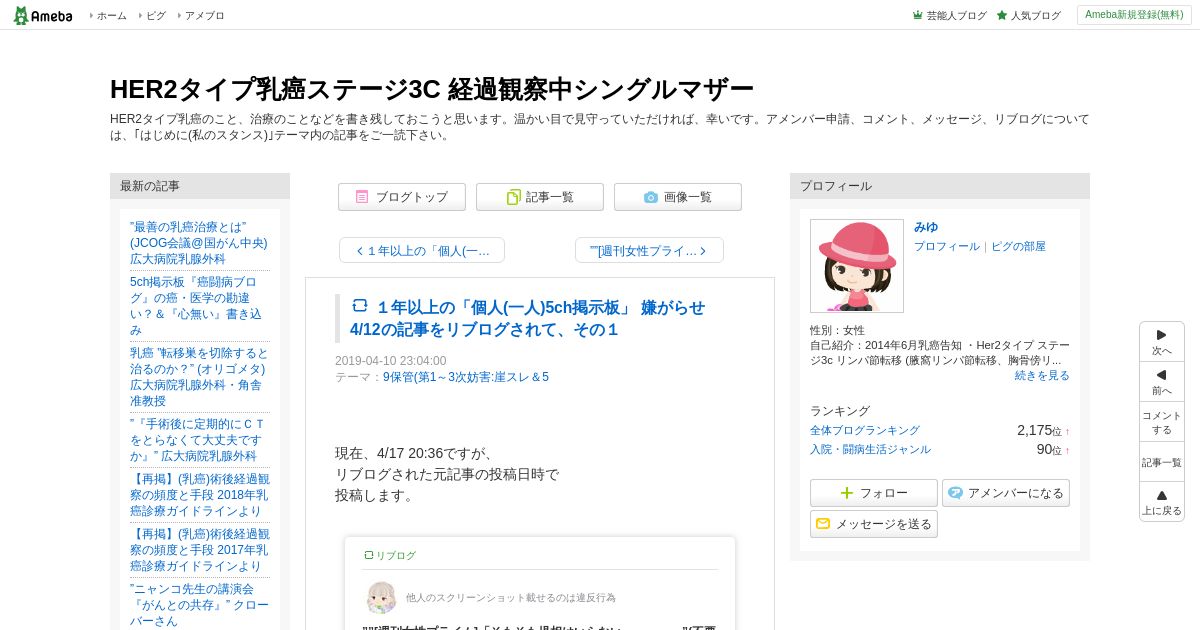Open the アメブロ link in top bar
The image size is (1200, 630).
point(204,16)
